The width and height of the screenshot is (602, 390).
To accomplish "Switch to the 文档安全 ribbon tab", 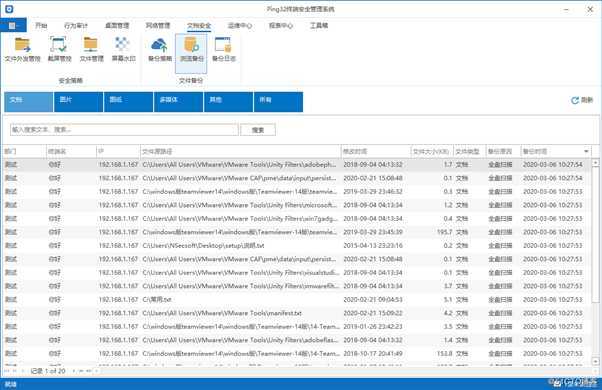I will [x=199, y=26].
